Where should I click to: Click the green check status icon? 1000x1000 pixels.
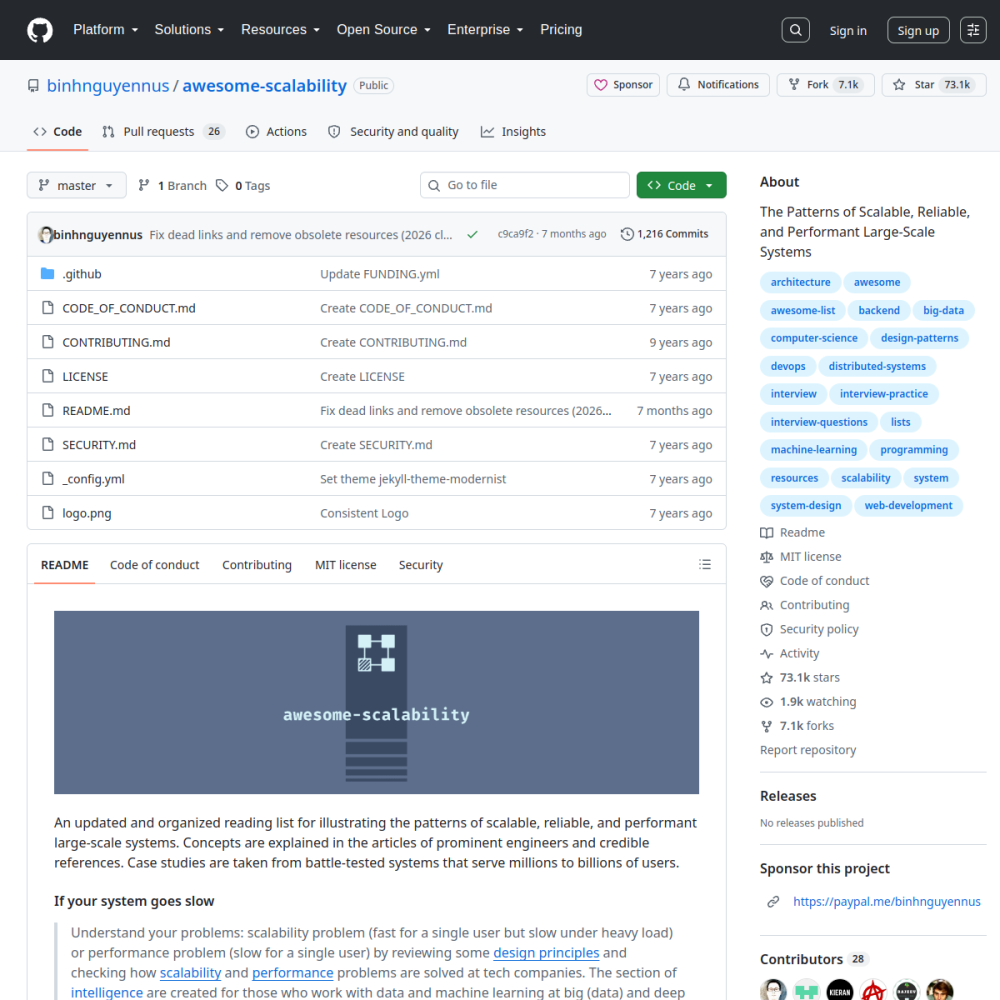click(472, 235)
